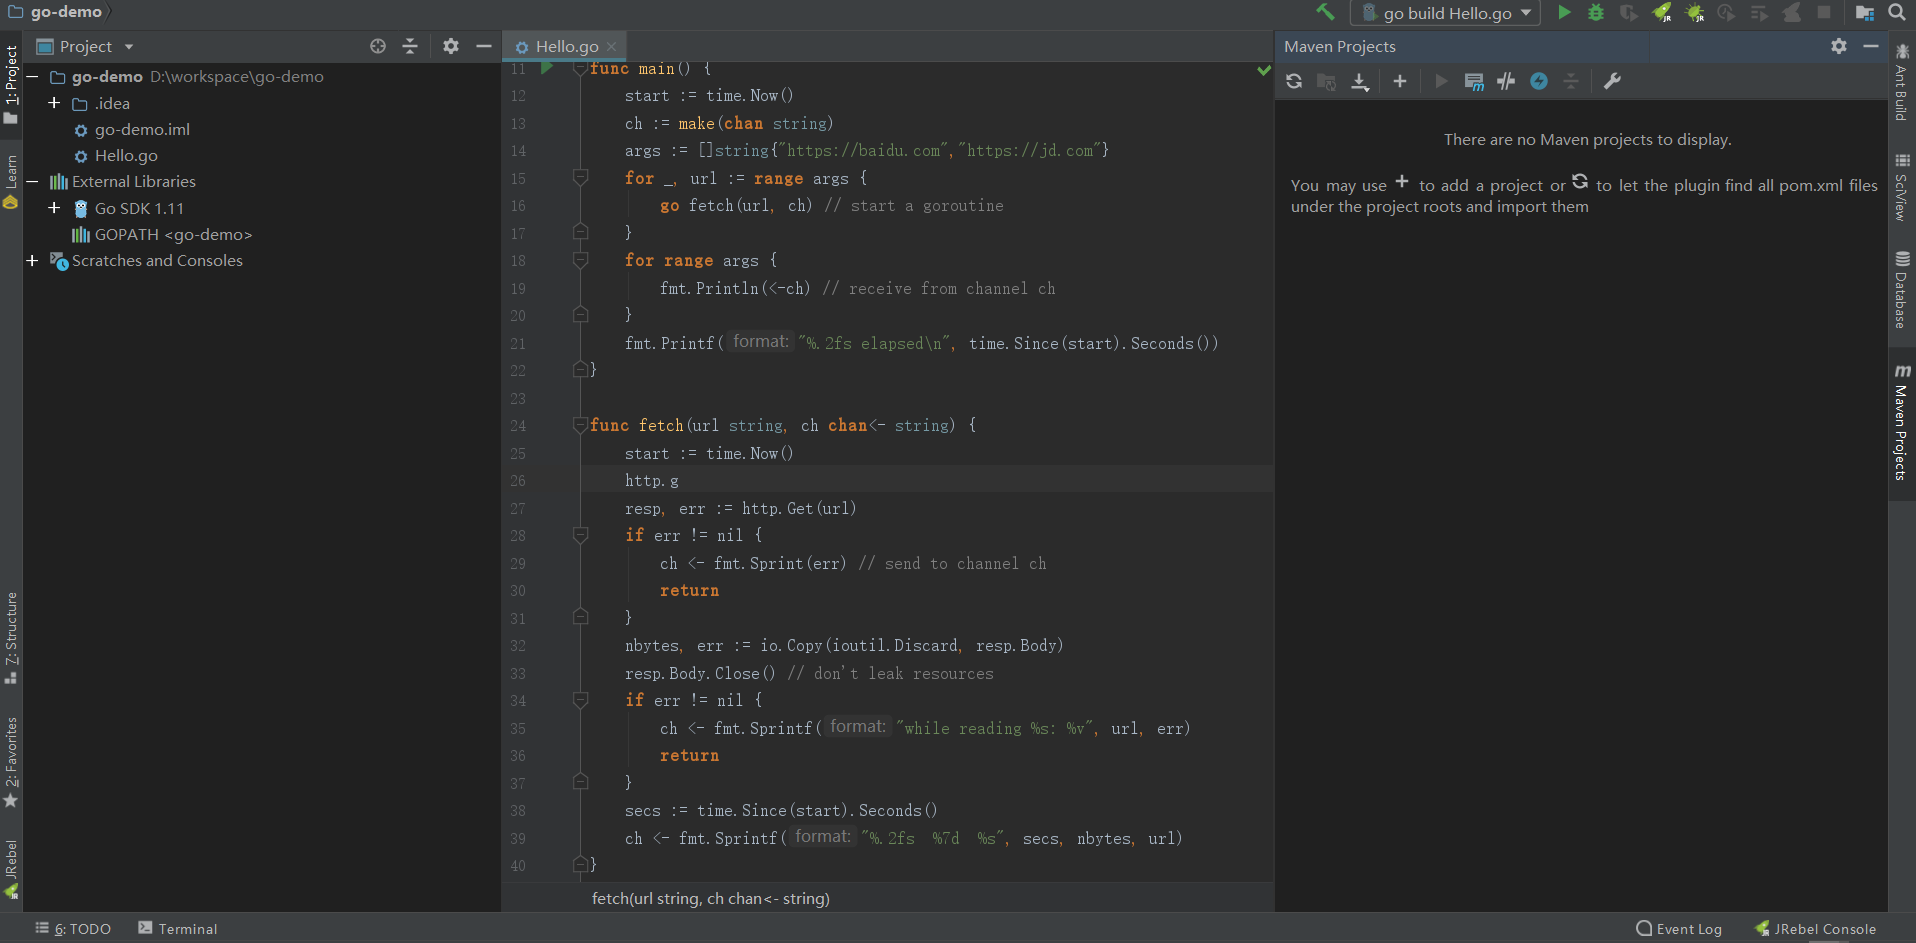Toggle the Learn tool window stripe
Image resolution: width=1916 pixels, height=943 pixels.
click(x=11, y=182)
